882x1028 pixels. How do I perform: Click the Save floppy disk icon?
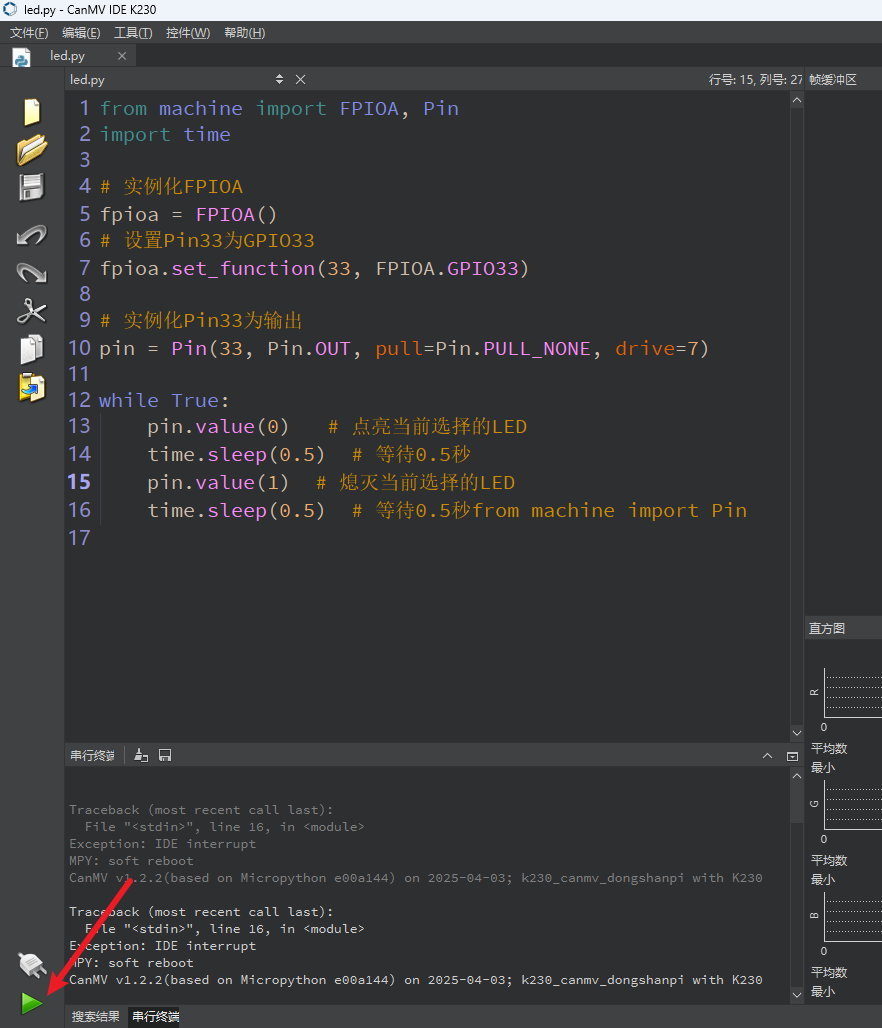coord(31,188)
